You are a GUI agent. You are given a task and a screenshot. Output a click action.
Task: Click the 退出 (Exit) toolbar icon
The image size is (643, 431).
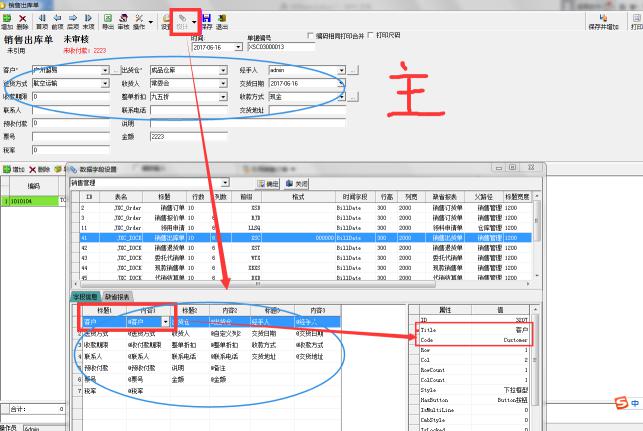(x=222, y=21)
